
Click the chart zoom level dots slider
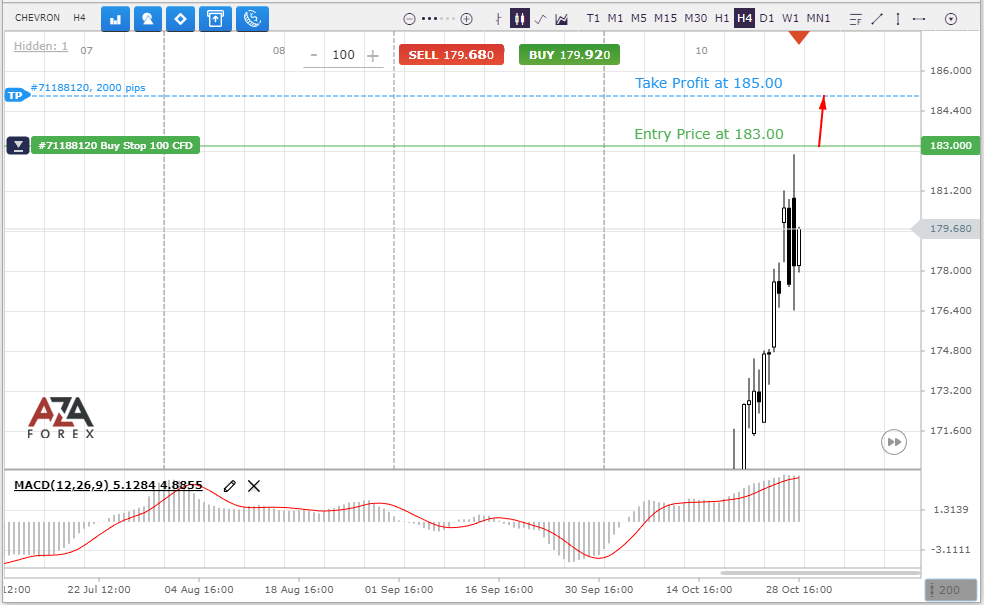438,19
